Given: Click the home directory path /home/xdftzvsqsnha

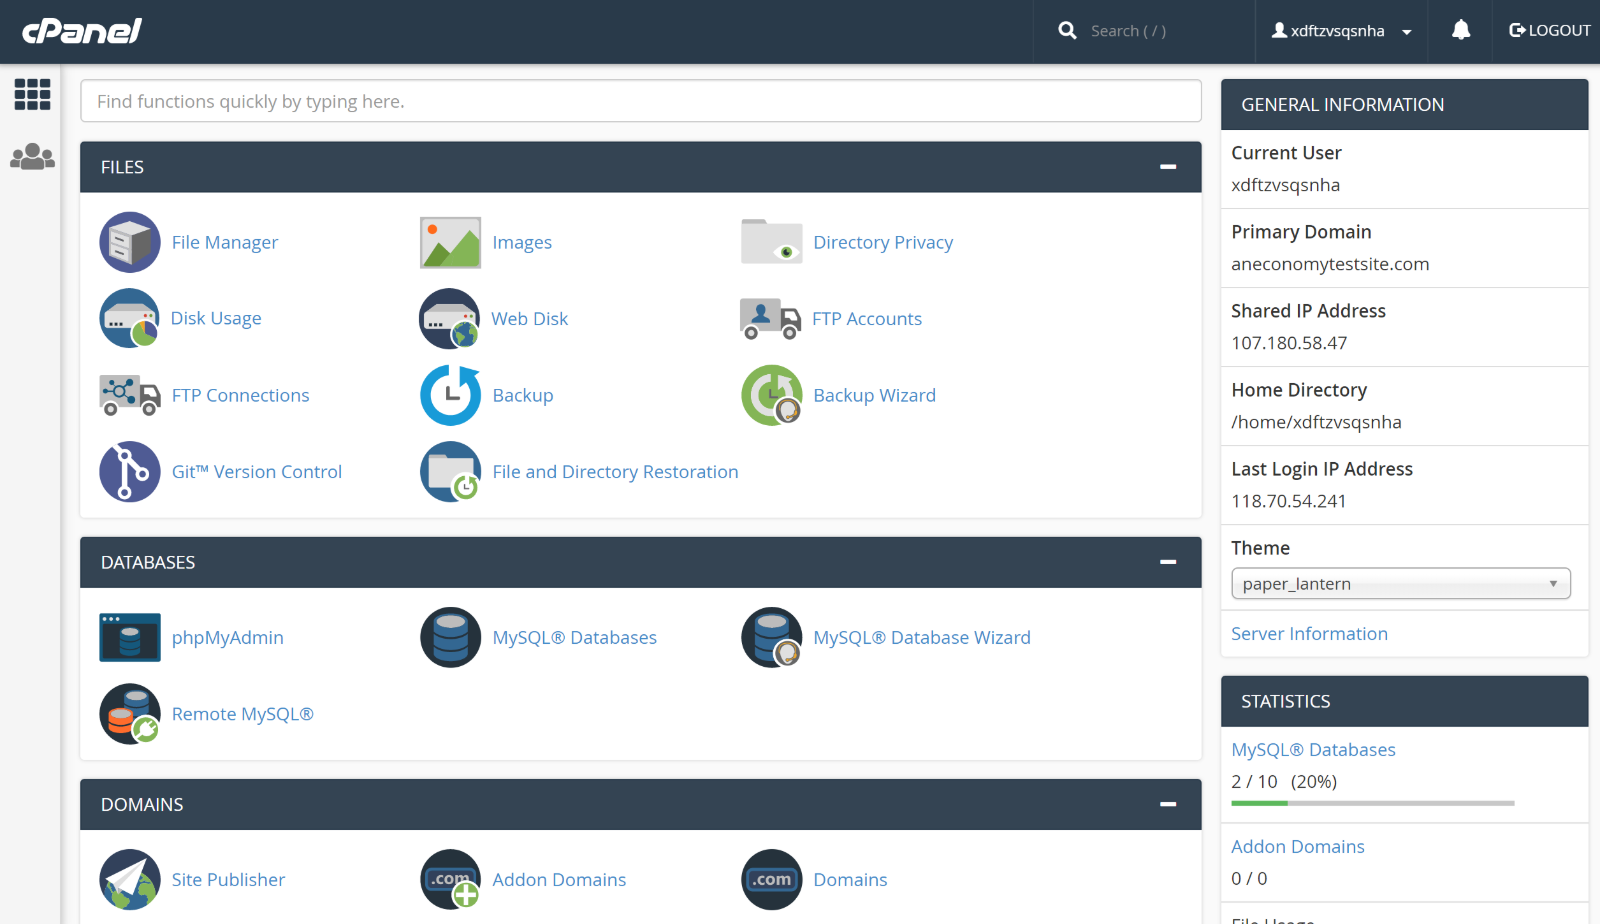Looking at the screenshot, I should point(1316,422).
